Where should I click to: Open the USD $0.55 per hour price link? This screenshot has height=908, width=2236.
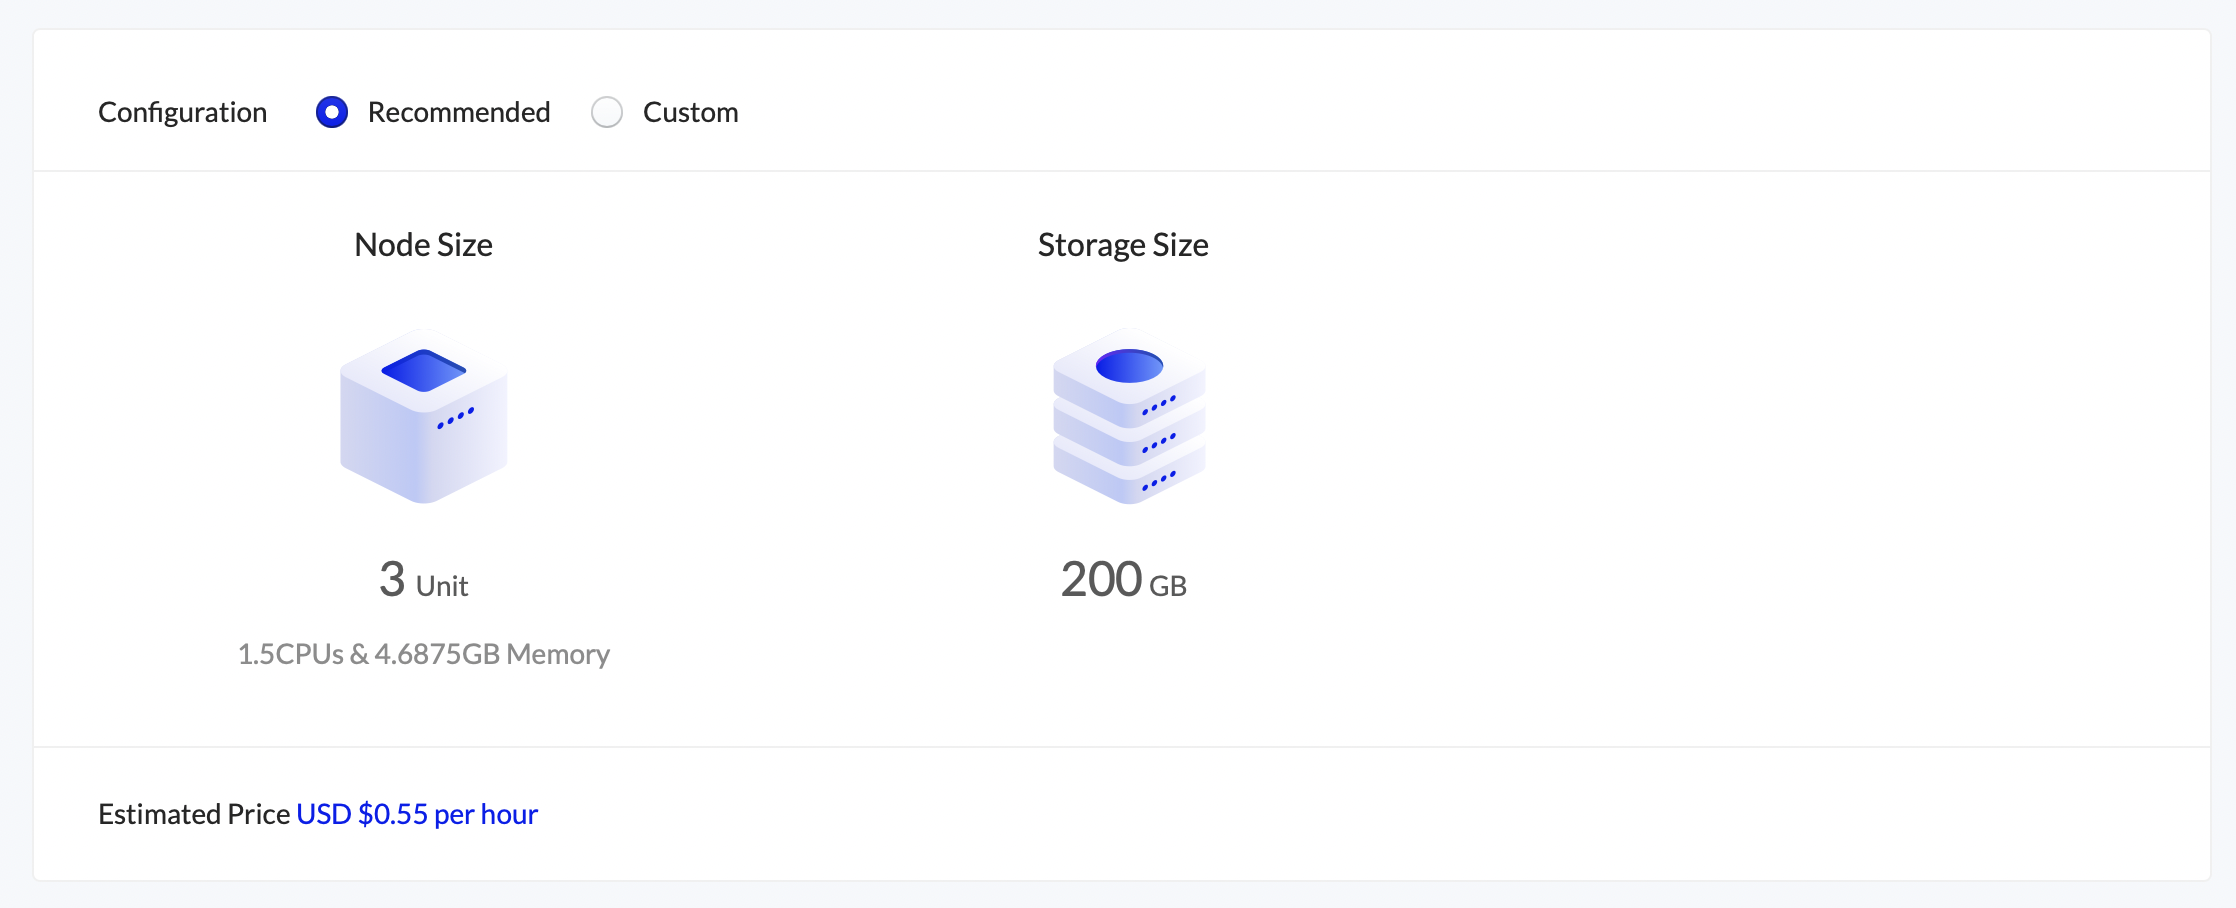[x=417, y=814]
